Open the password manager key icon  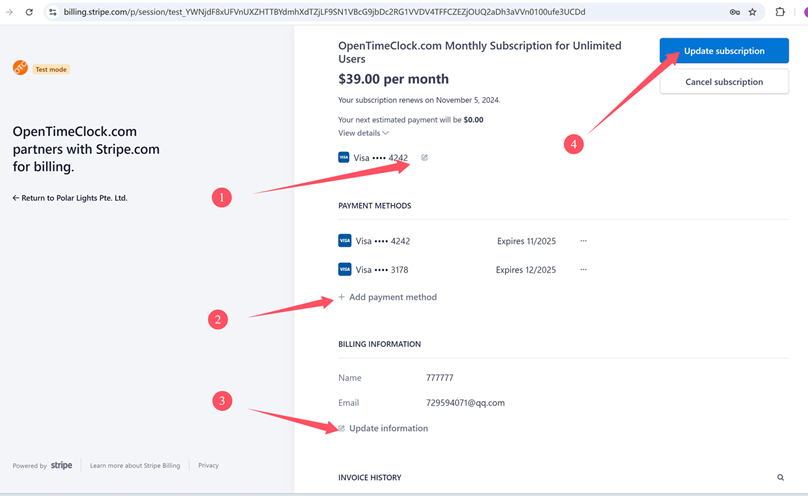pos(735,12)
